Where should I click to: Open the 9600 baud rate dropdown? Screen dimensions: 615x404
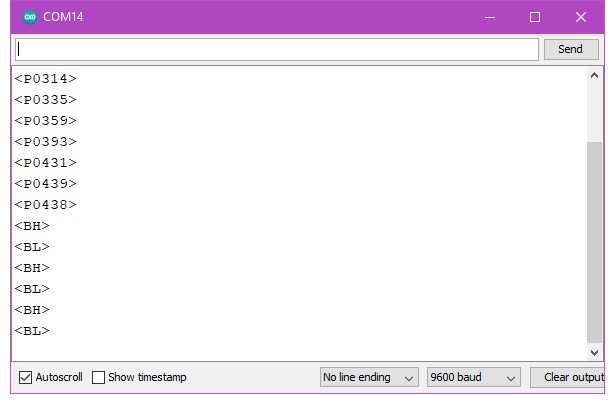(473, 377)
